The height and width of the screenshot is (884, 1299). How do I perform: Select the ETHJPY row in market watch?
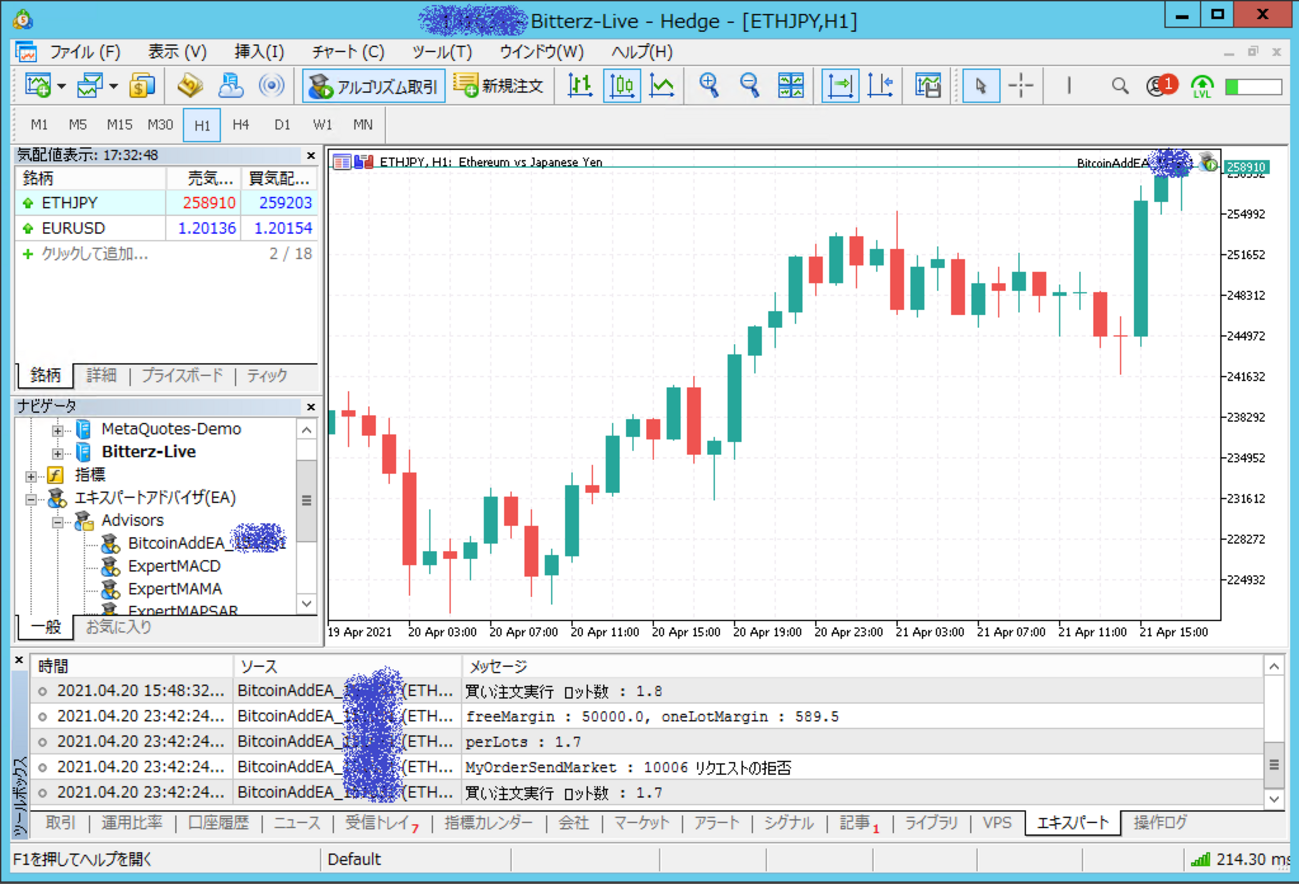pyautogui.click(x=90, y=203)
